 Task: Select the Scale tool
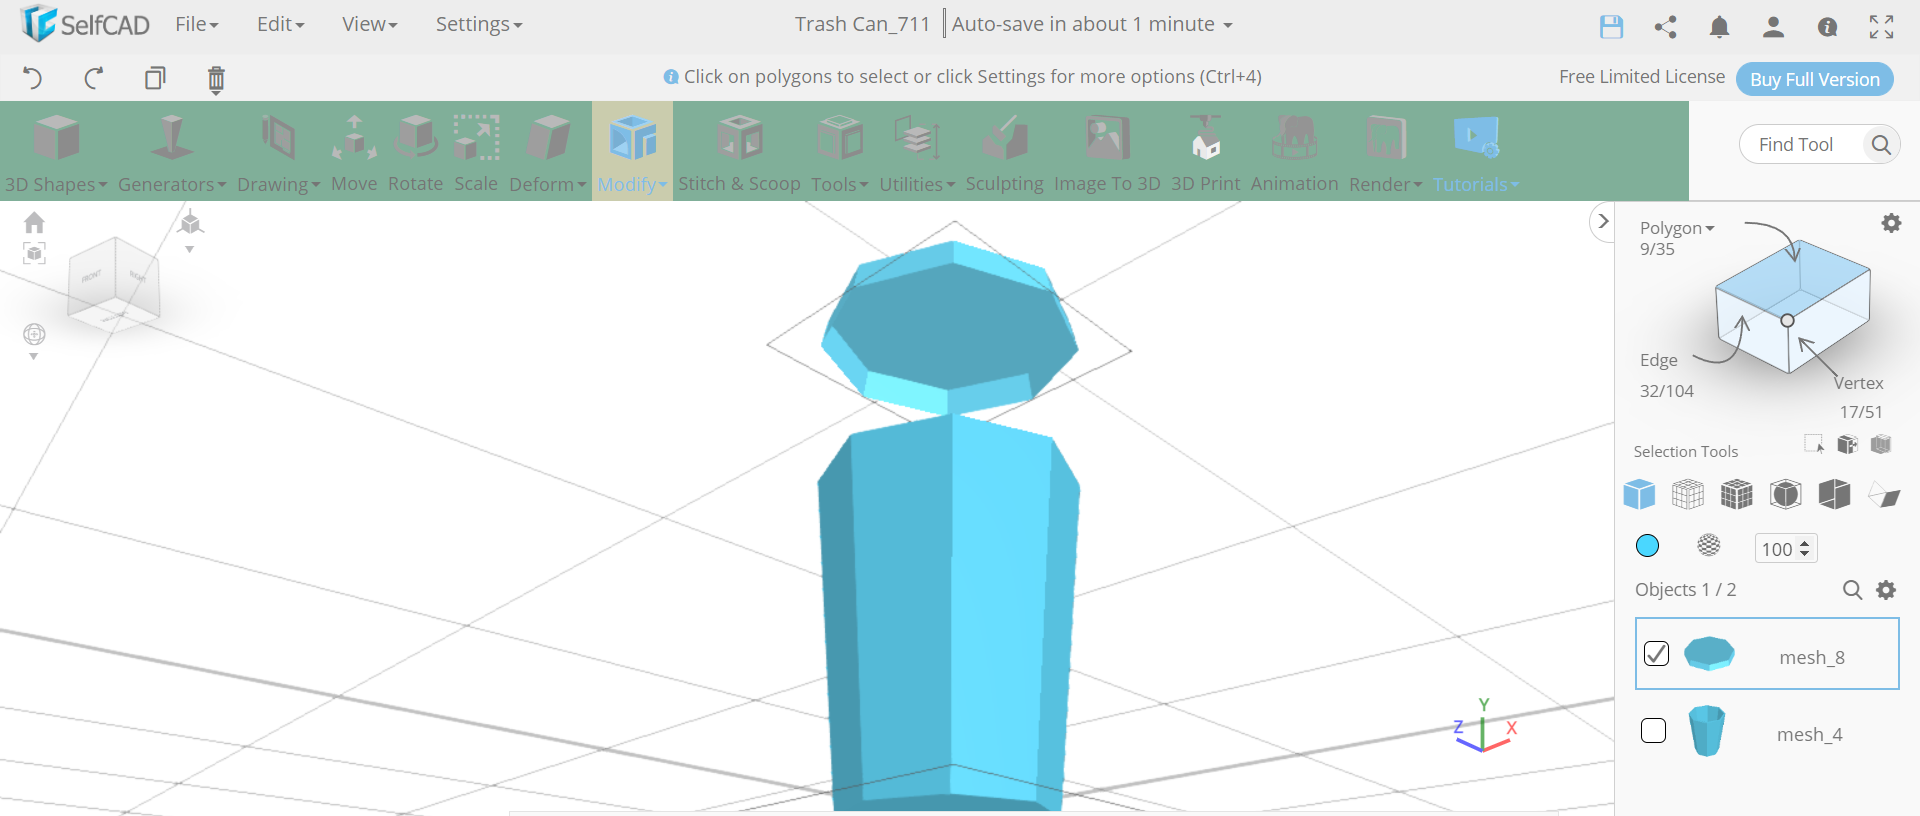tap(476, 151)
